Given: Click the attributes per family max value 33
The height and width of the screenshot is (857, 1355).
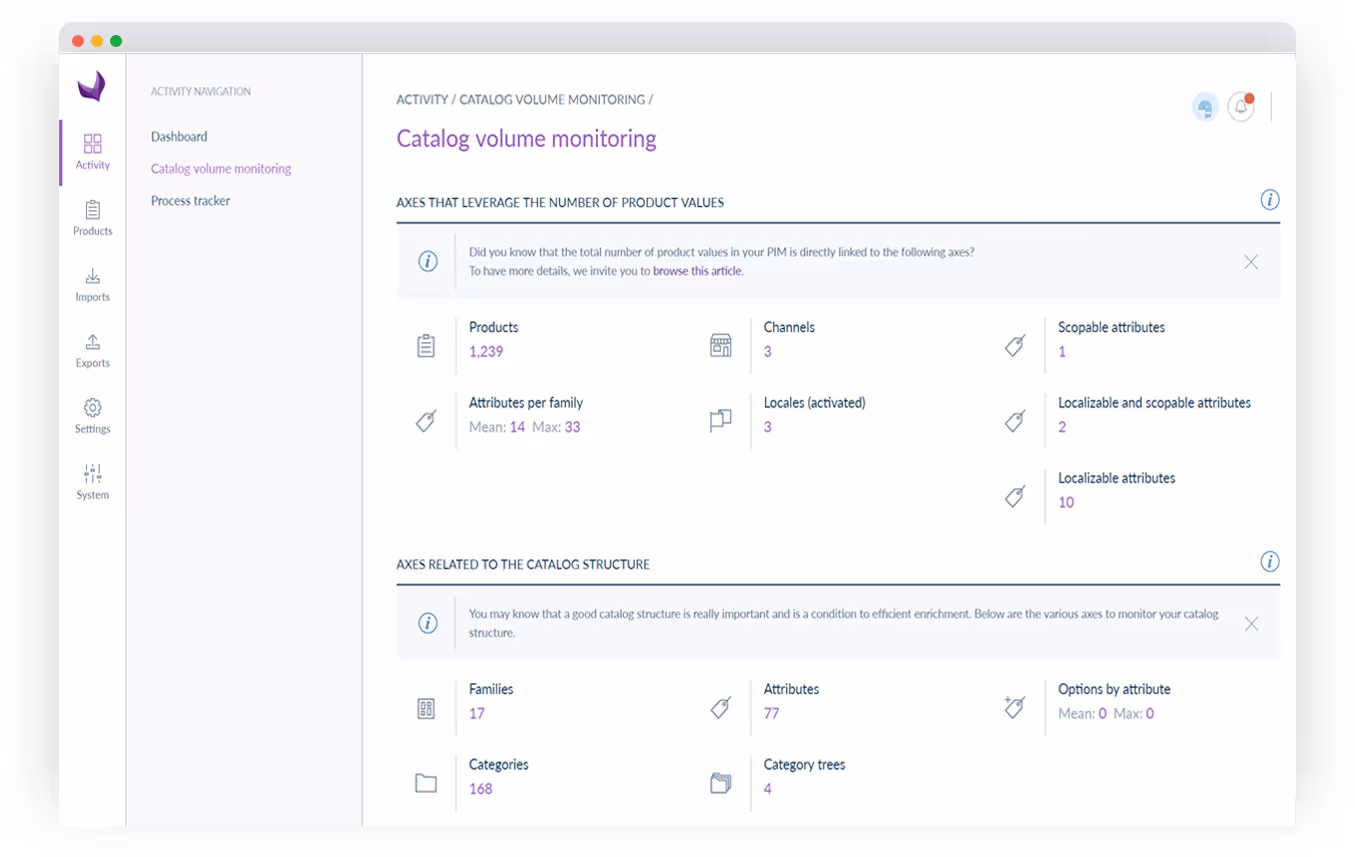Looking at the screenshot, I should tap(572, 427).
